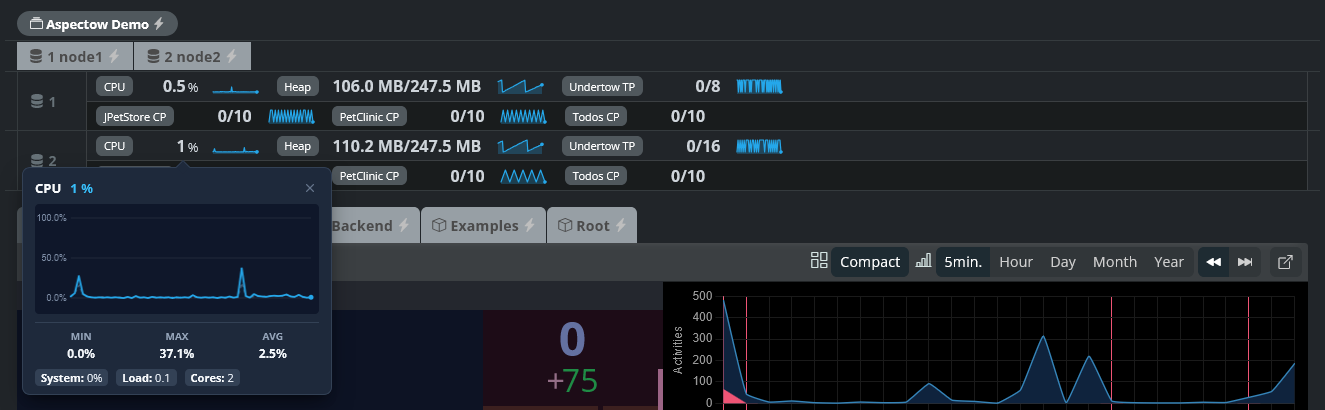This screenshot has height=410, width=1325.
Task: Click the System: 0% badge
Action: 70,378
